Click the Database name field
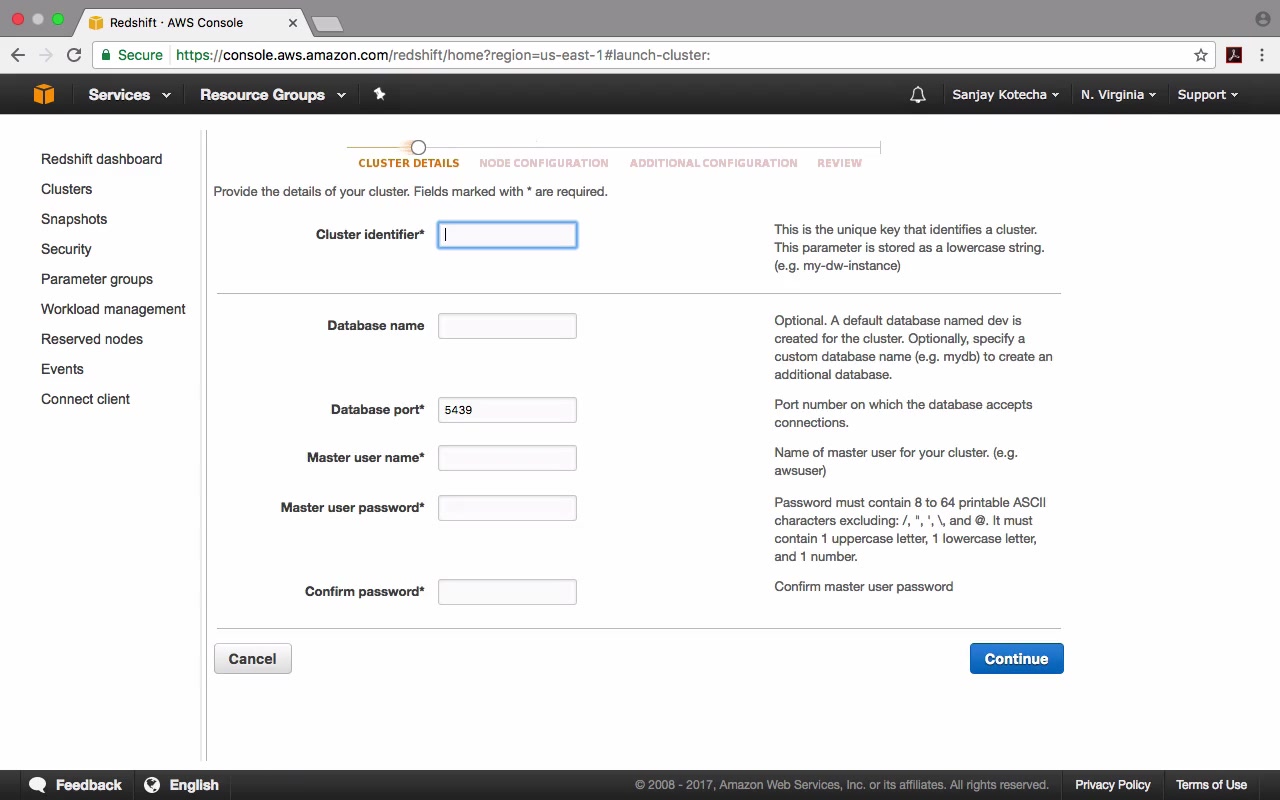 click(x=507, y=326)
